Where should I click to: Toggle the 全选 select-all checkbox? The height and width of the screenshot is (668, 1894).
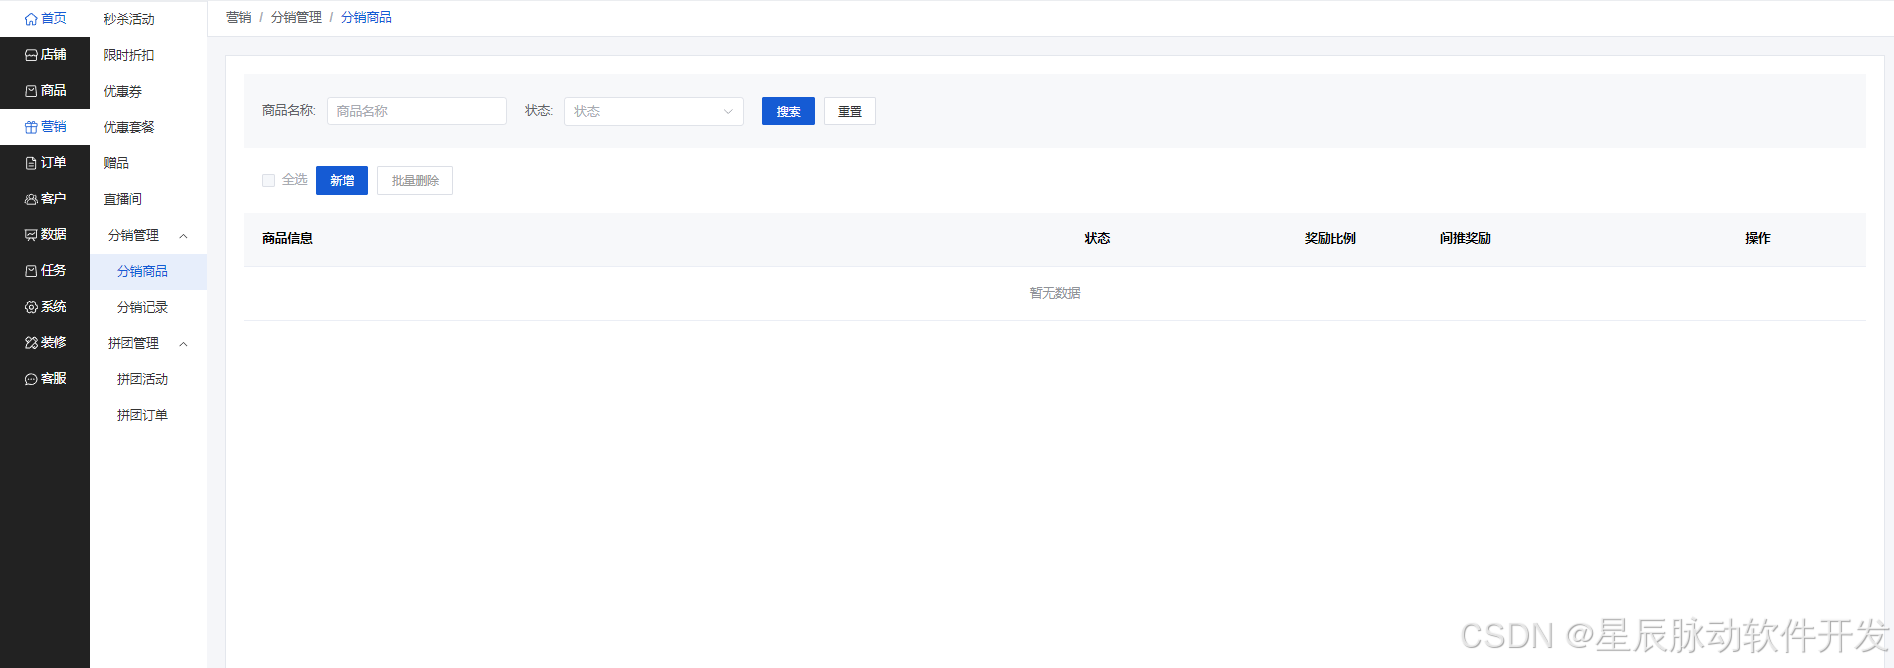coord(268,180)
